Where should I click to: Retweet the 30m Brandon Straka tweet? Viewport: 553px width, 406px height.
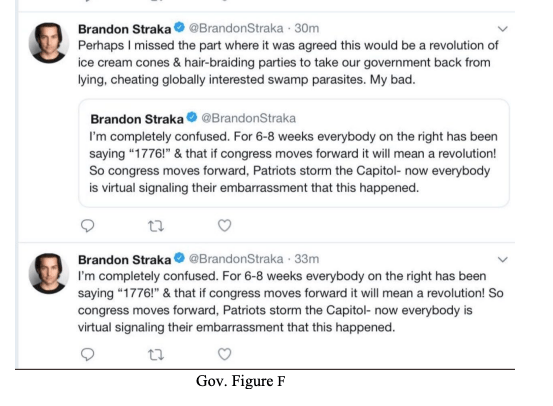pyautogui.click(x=156, y=226)
